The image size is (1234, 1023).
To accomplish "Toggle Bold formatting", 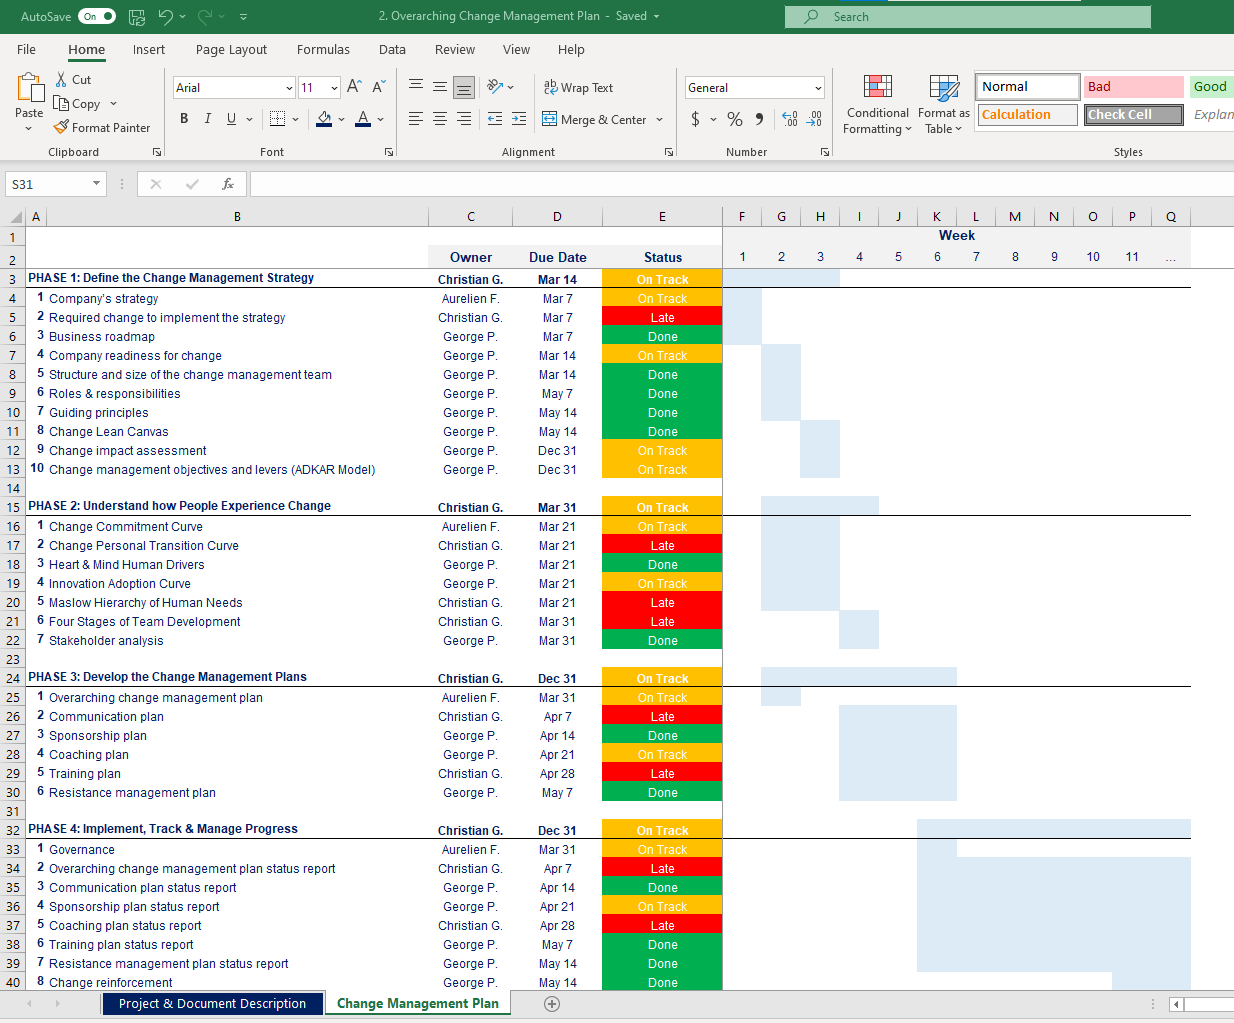I will point(184,119).
